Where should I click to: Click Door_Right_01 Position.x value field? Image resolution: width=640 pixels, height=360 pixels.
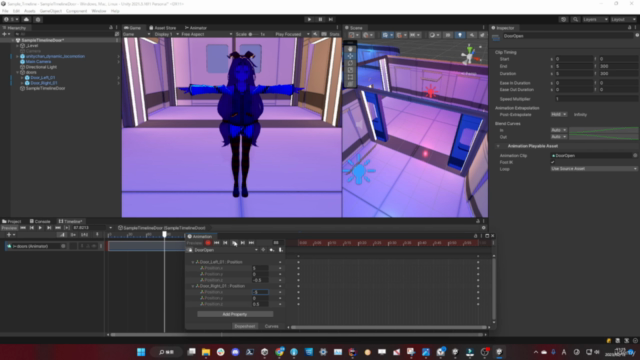(260, 292)
